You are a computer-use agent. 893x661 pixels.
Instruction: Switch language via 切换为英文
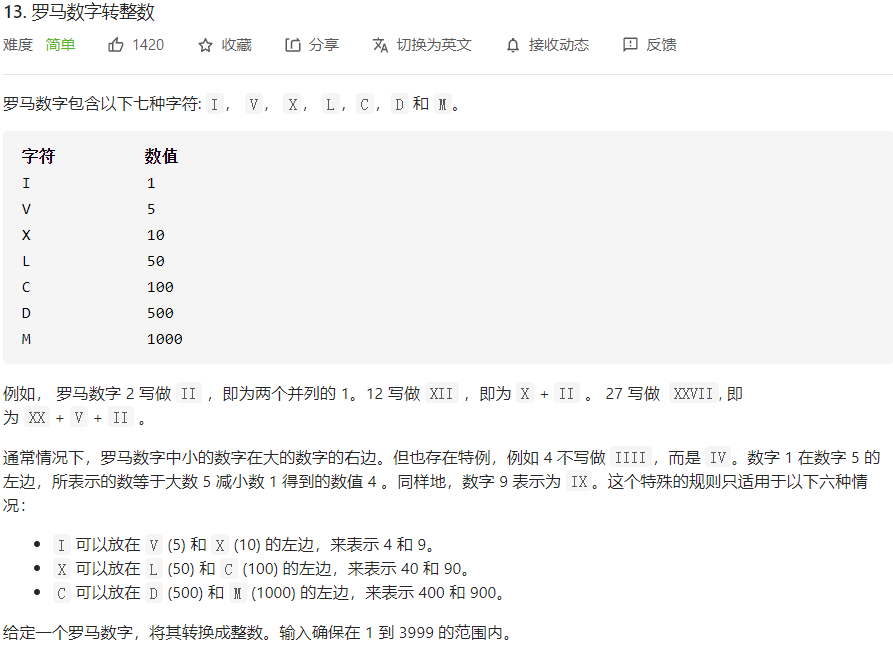tap(422, 45)
